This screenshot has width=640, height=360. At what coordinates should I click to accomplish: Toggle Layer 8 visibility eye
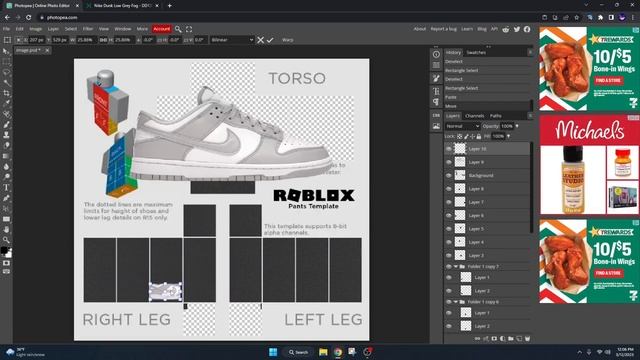point(449,189)
